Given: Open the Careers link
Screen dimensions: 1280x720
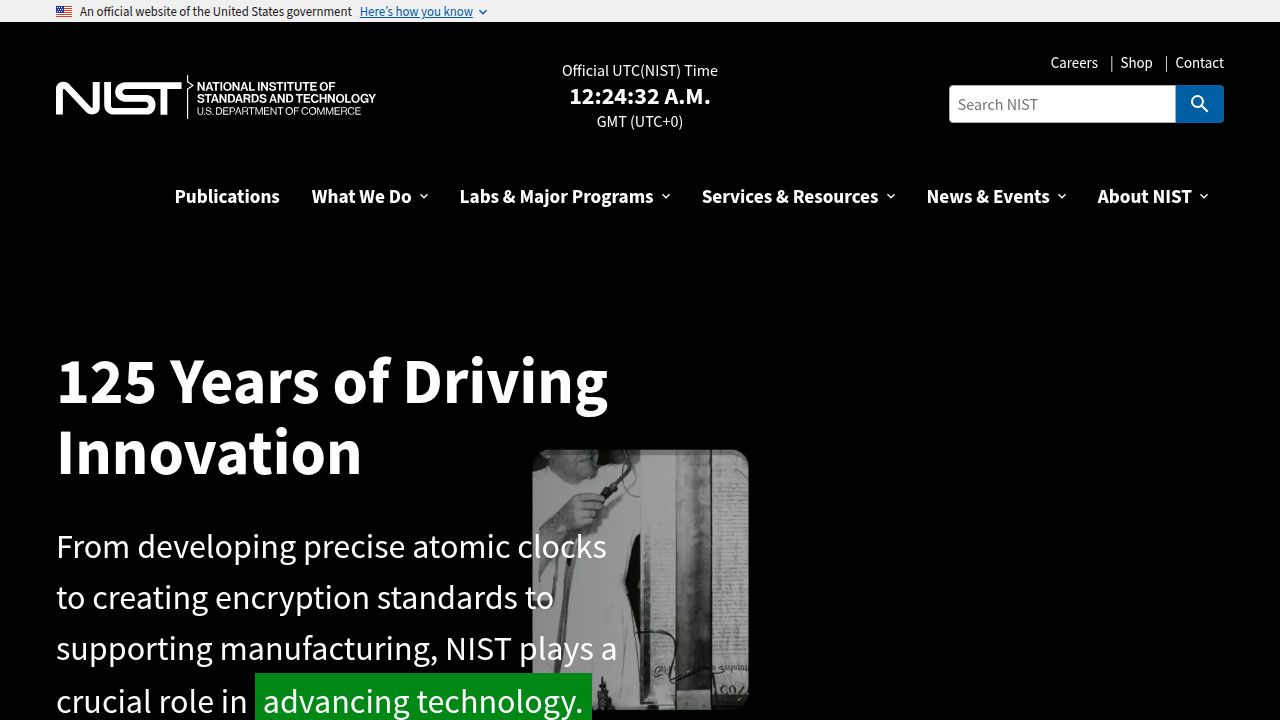Looking at the screenshot, I should [x=1074, y=63].
